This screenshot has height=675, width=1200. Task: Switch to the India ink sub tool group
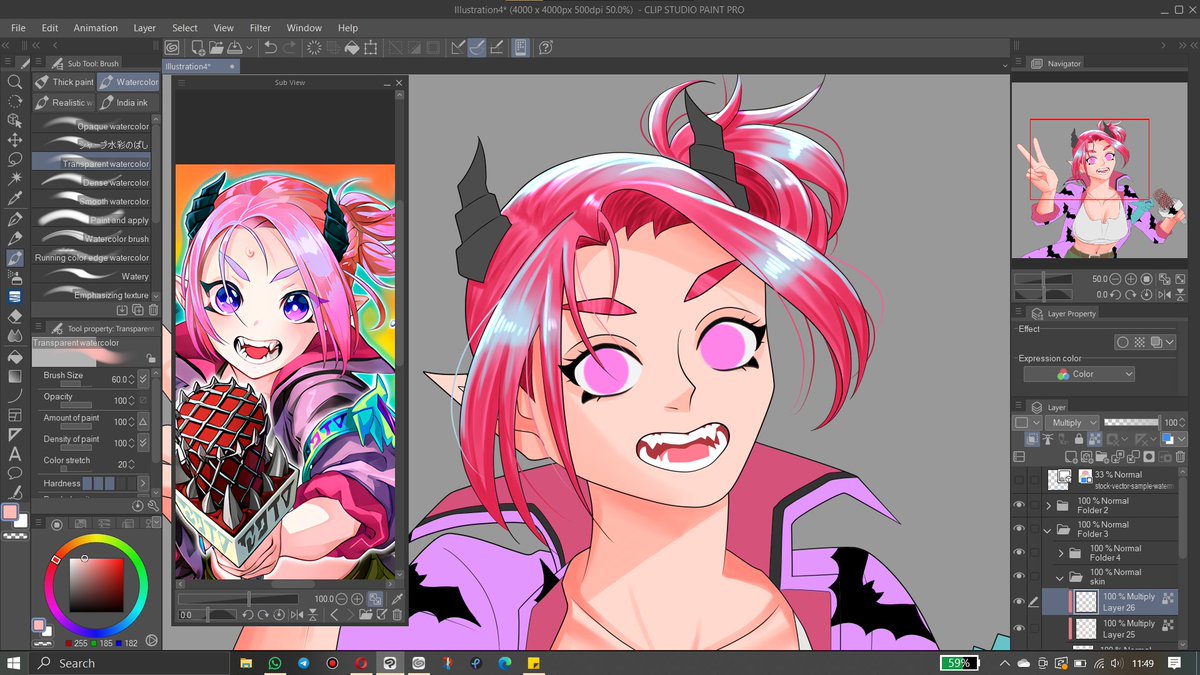coord(128,102)
